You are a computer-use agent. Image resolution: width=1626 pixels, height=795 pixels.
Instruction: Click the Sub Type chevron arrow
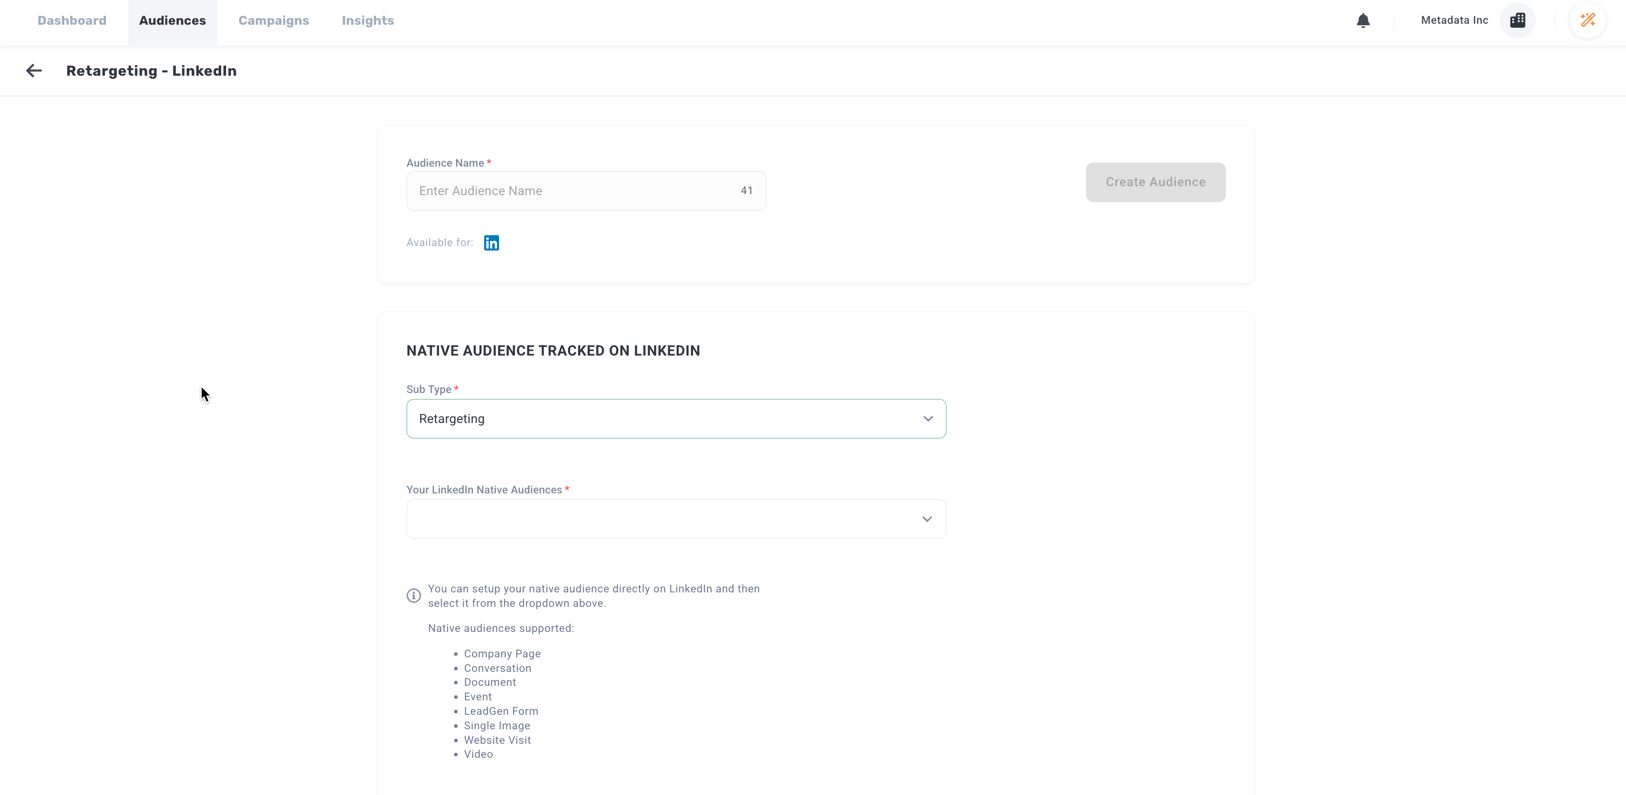(x=927, y=419)
